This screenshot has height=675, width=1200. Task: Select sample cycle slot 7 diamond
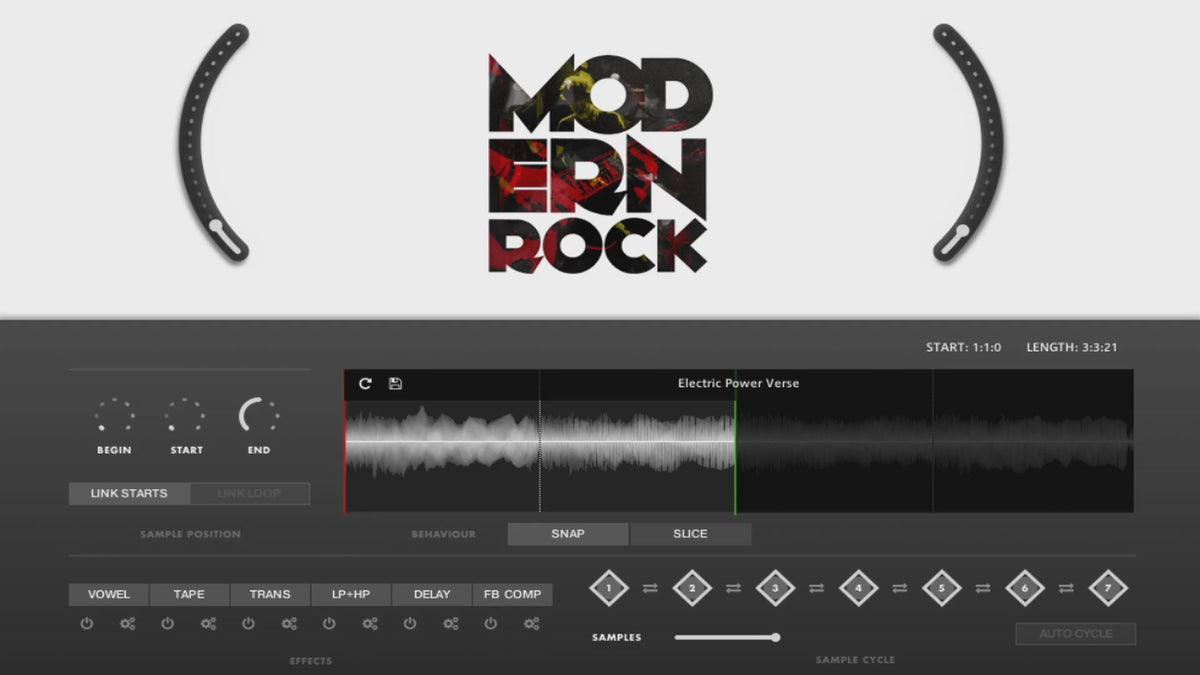(1107, 589)
